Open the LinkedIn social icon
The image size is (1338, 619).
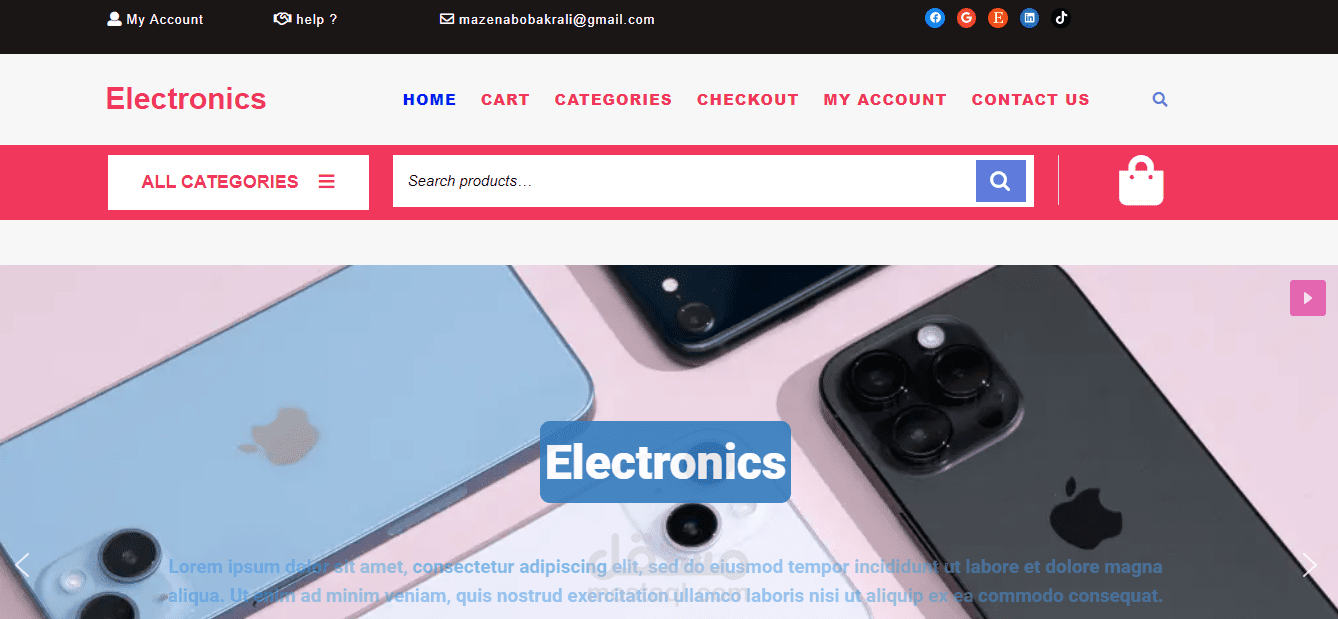[1029, 18]
